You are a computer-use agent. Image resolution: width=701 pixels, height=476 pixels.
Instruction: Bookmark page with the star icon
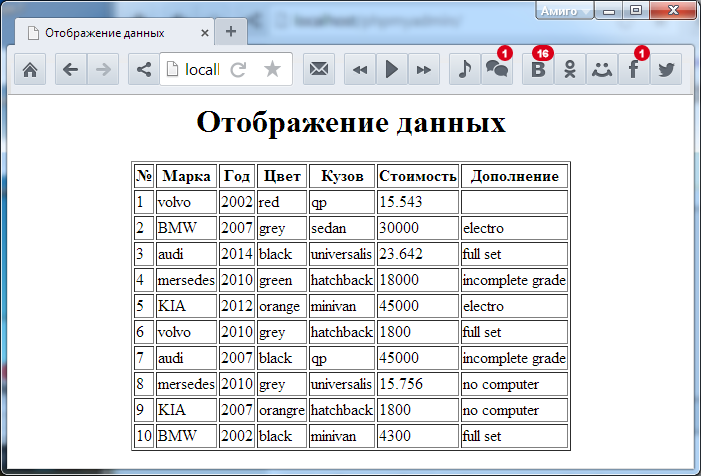coord(272,70)
